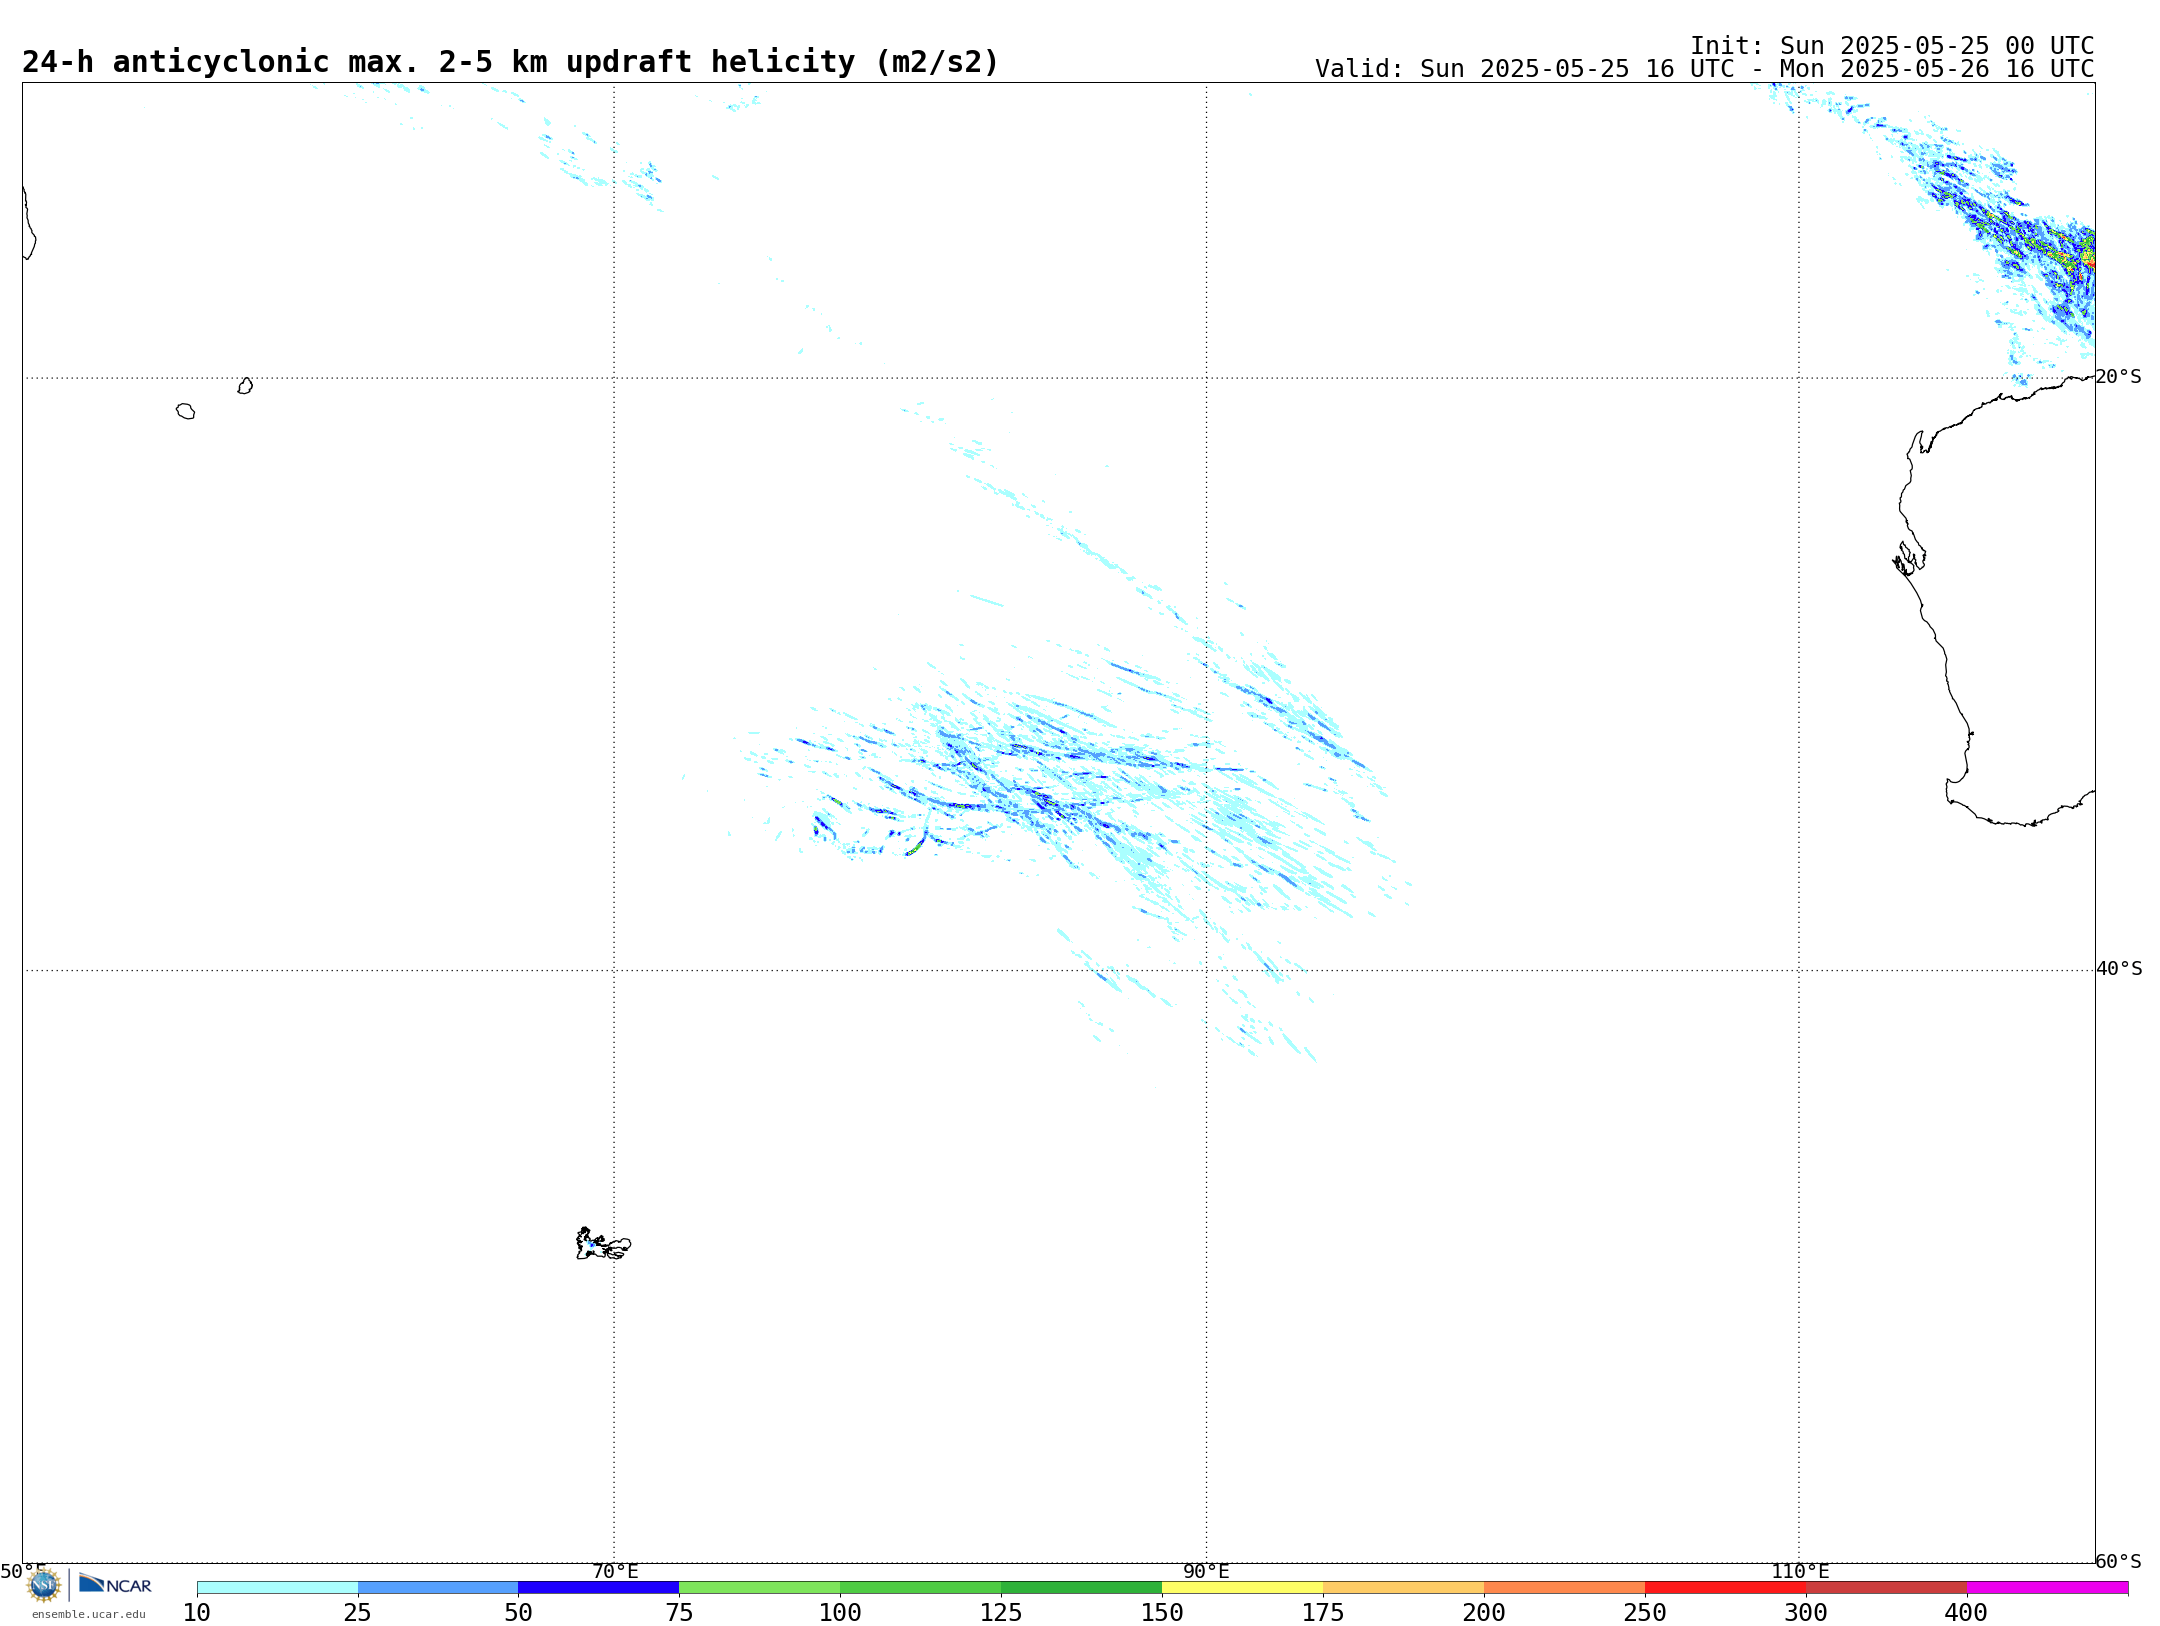Select the light cyan 10–25 color swatch
The image size is (2160, 1626).
pyautogui.click(x=277, y=1588)
